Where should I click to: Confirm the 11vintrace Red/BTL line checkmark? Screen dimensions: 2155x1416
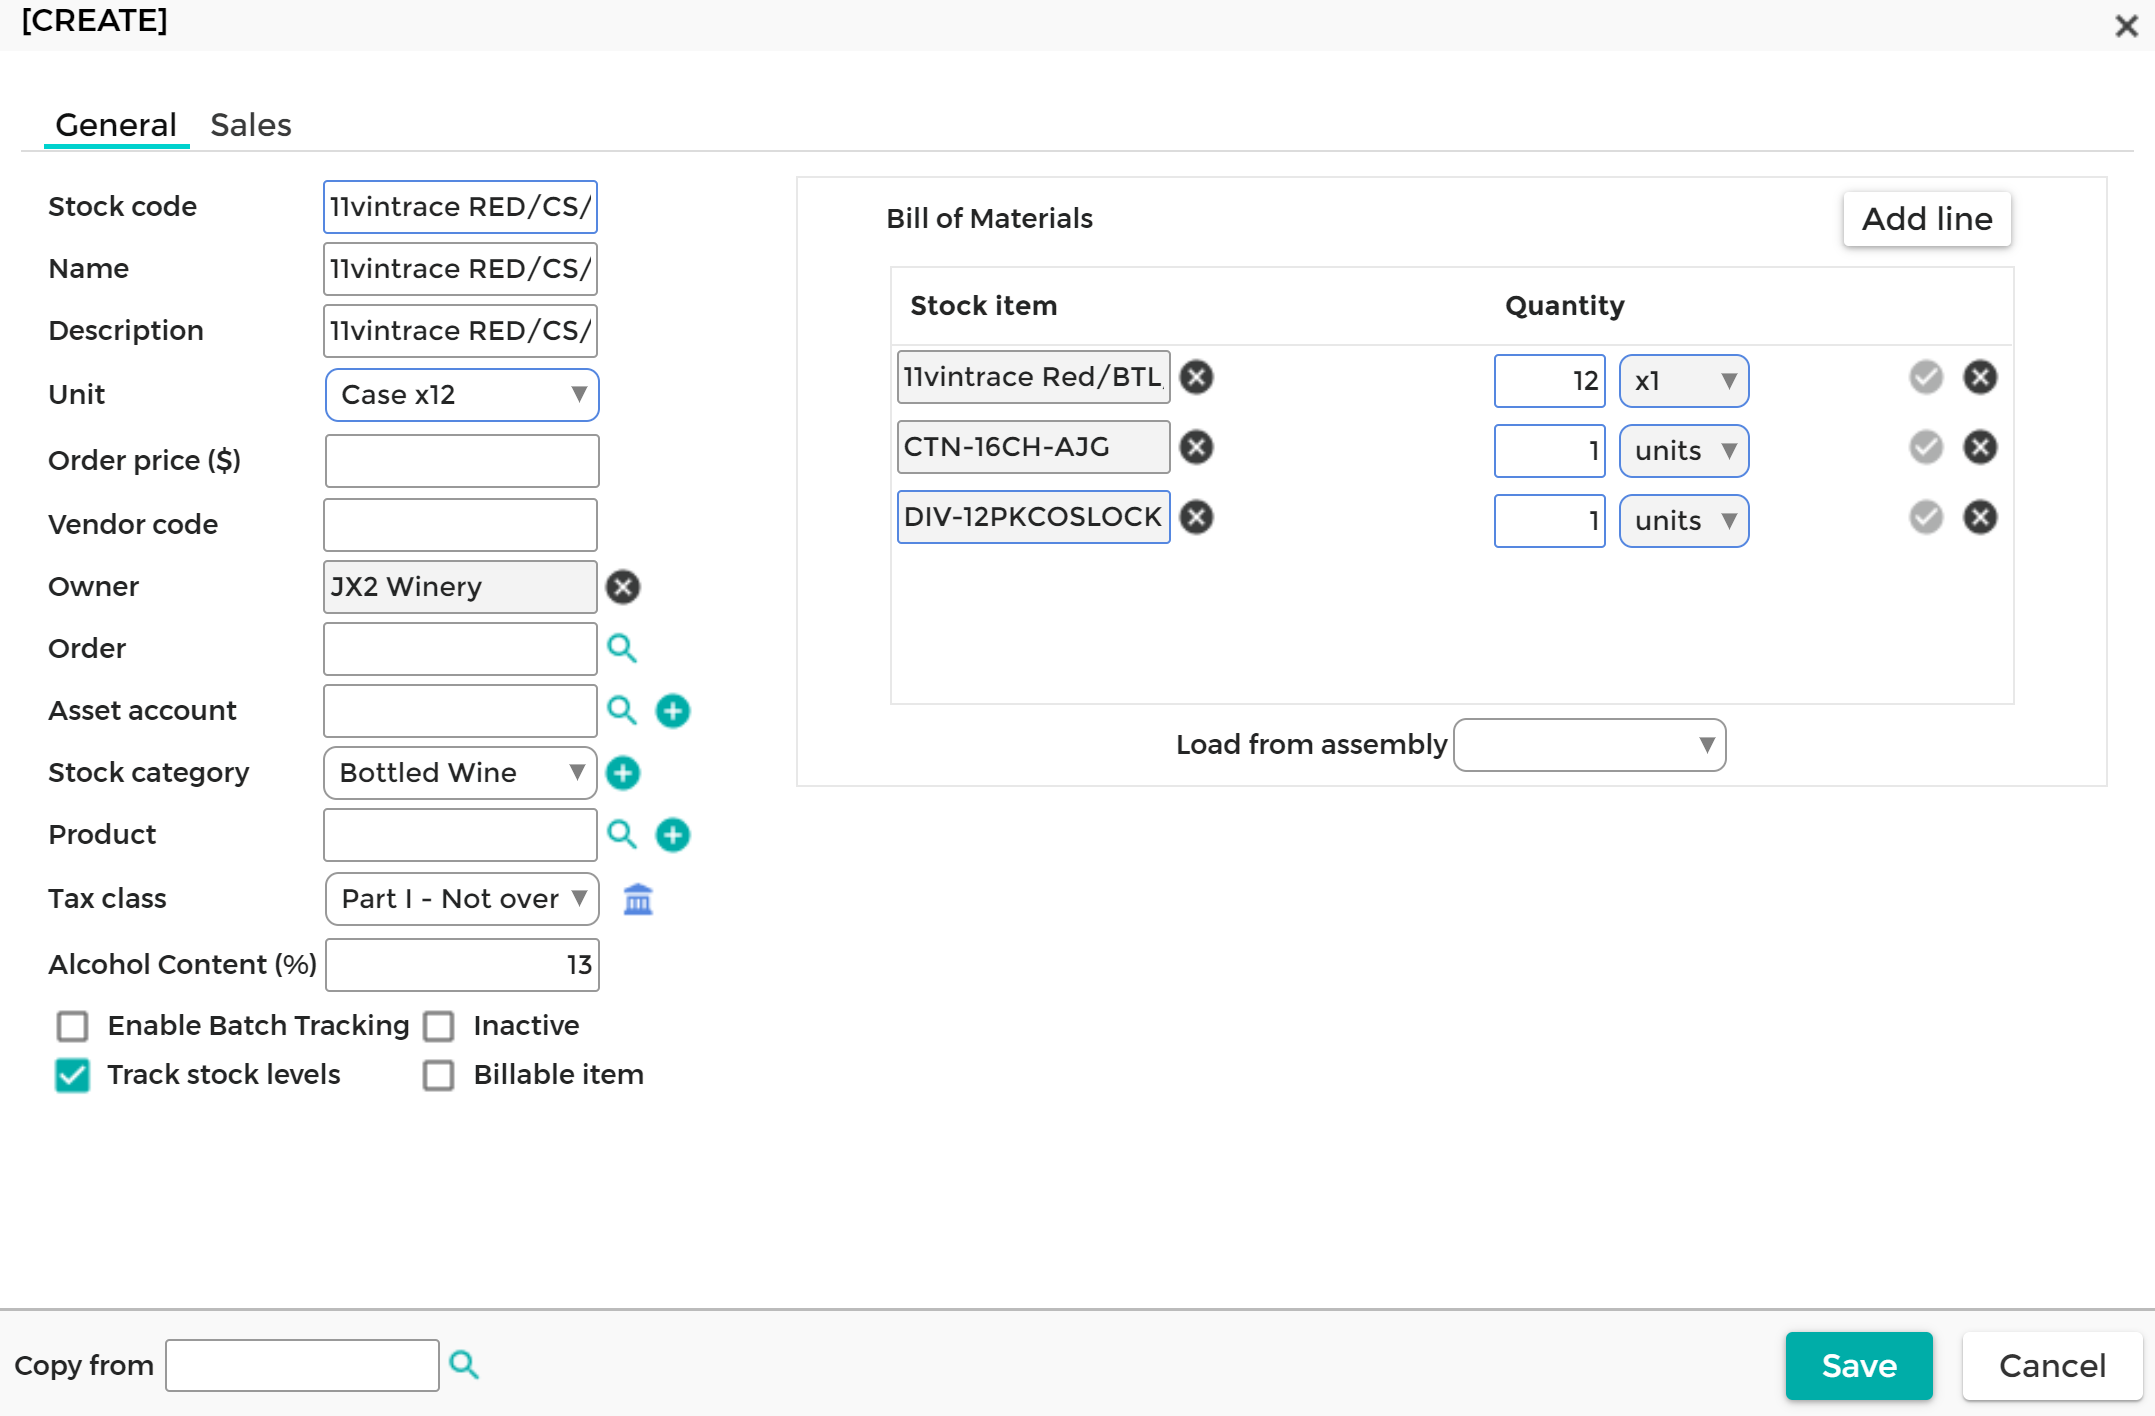pyautogui.click(x=1926, y=377)
